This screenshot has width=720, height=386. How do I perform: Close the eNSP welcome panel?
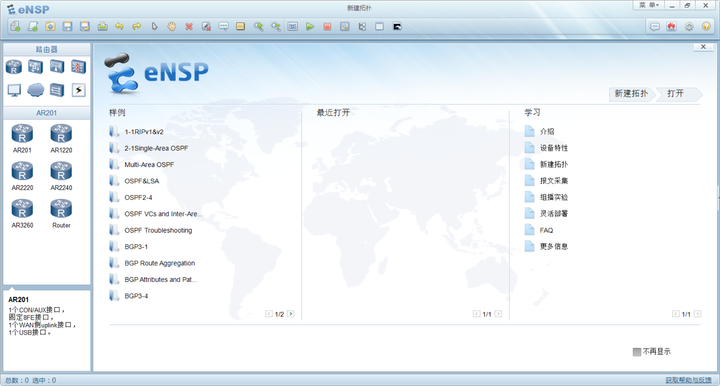tap(703, 47)
